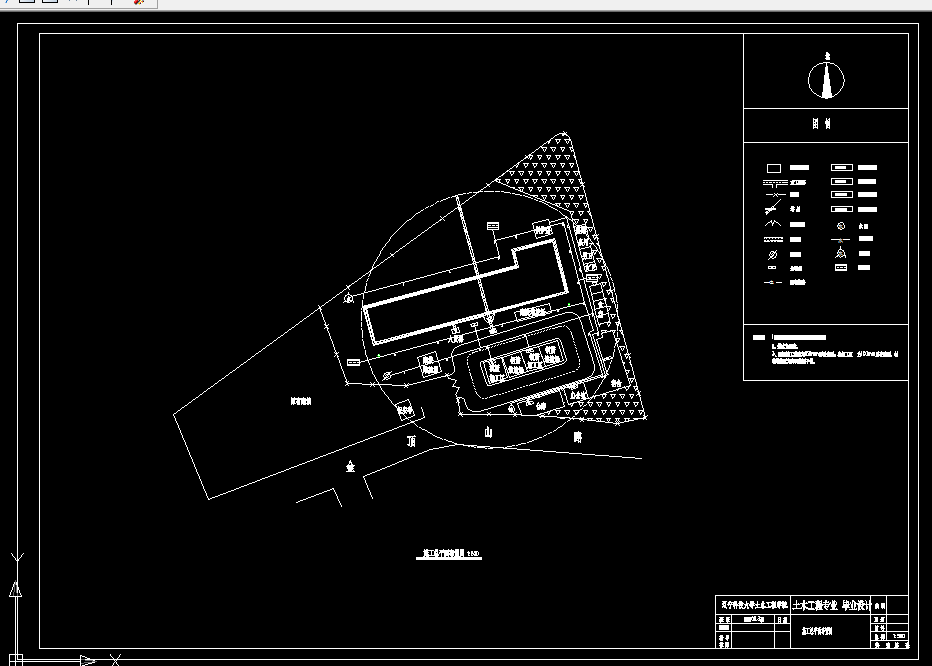Toggle the rectangular building outline in the site plan
Screen dimensions: 932x666
tap(460, 290)
